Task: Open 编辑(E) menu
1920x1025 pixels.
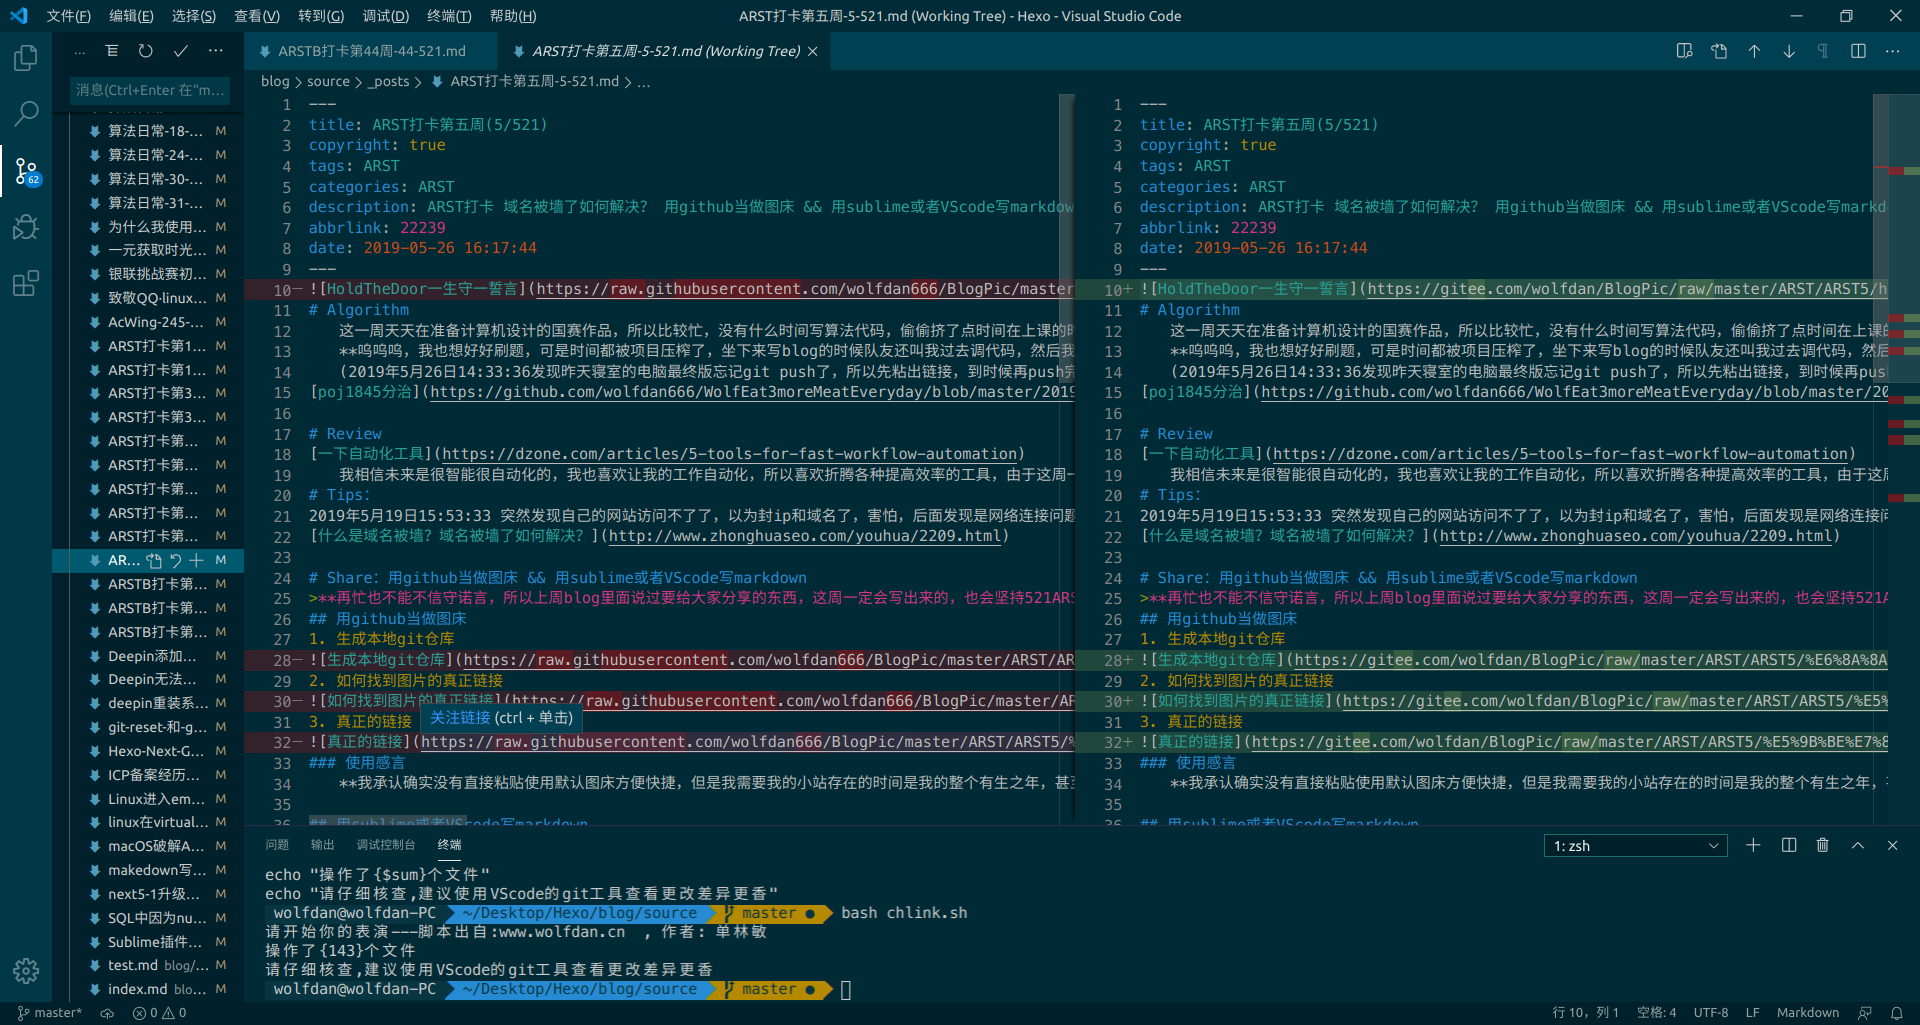Action: click(x=131, y=16)
